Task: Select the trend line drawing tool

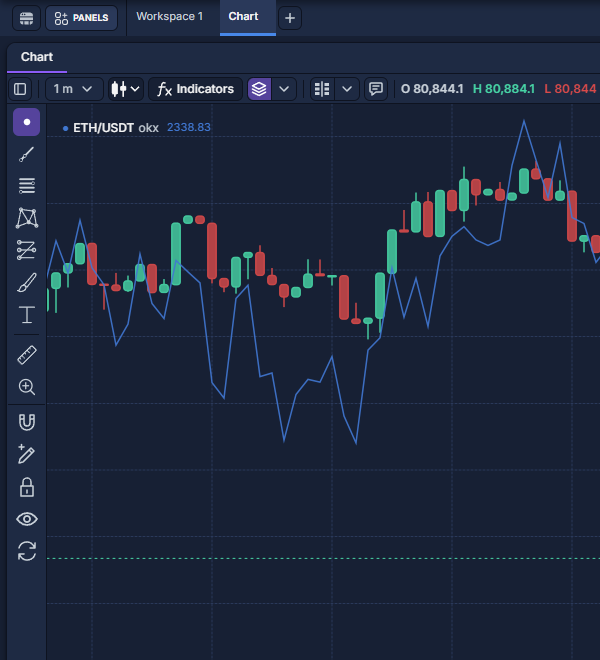Action: [x=27, y=154]
